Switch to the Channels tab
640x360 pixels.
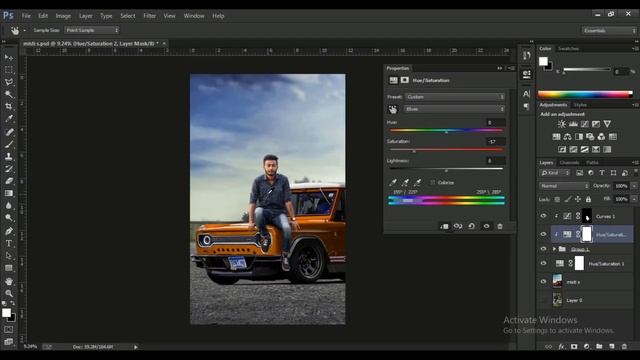click(x=569, y=162)
